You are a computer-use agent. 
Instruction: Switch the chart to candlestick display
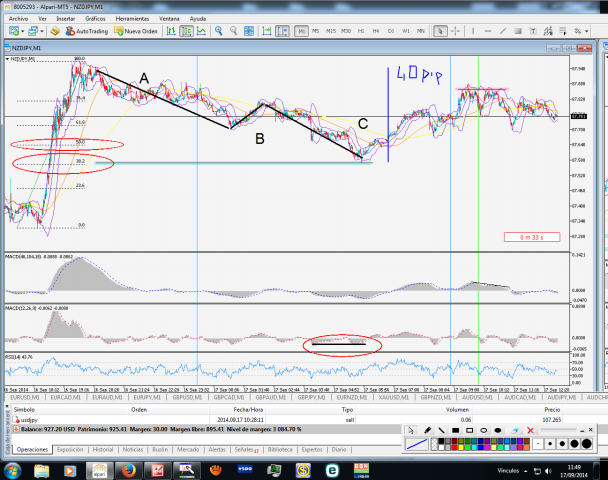[187, 31]
